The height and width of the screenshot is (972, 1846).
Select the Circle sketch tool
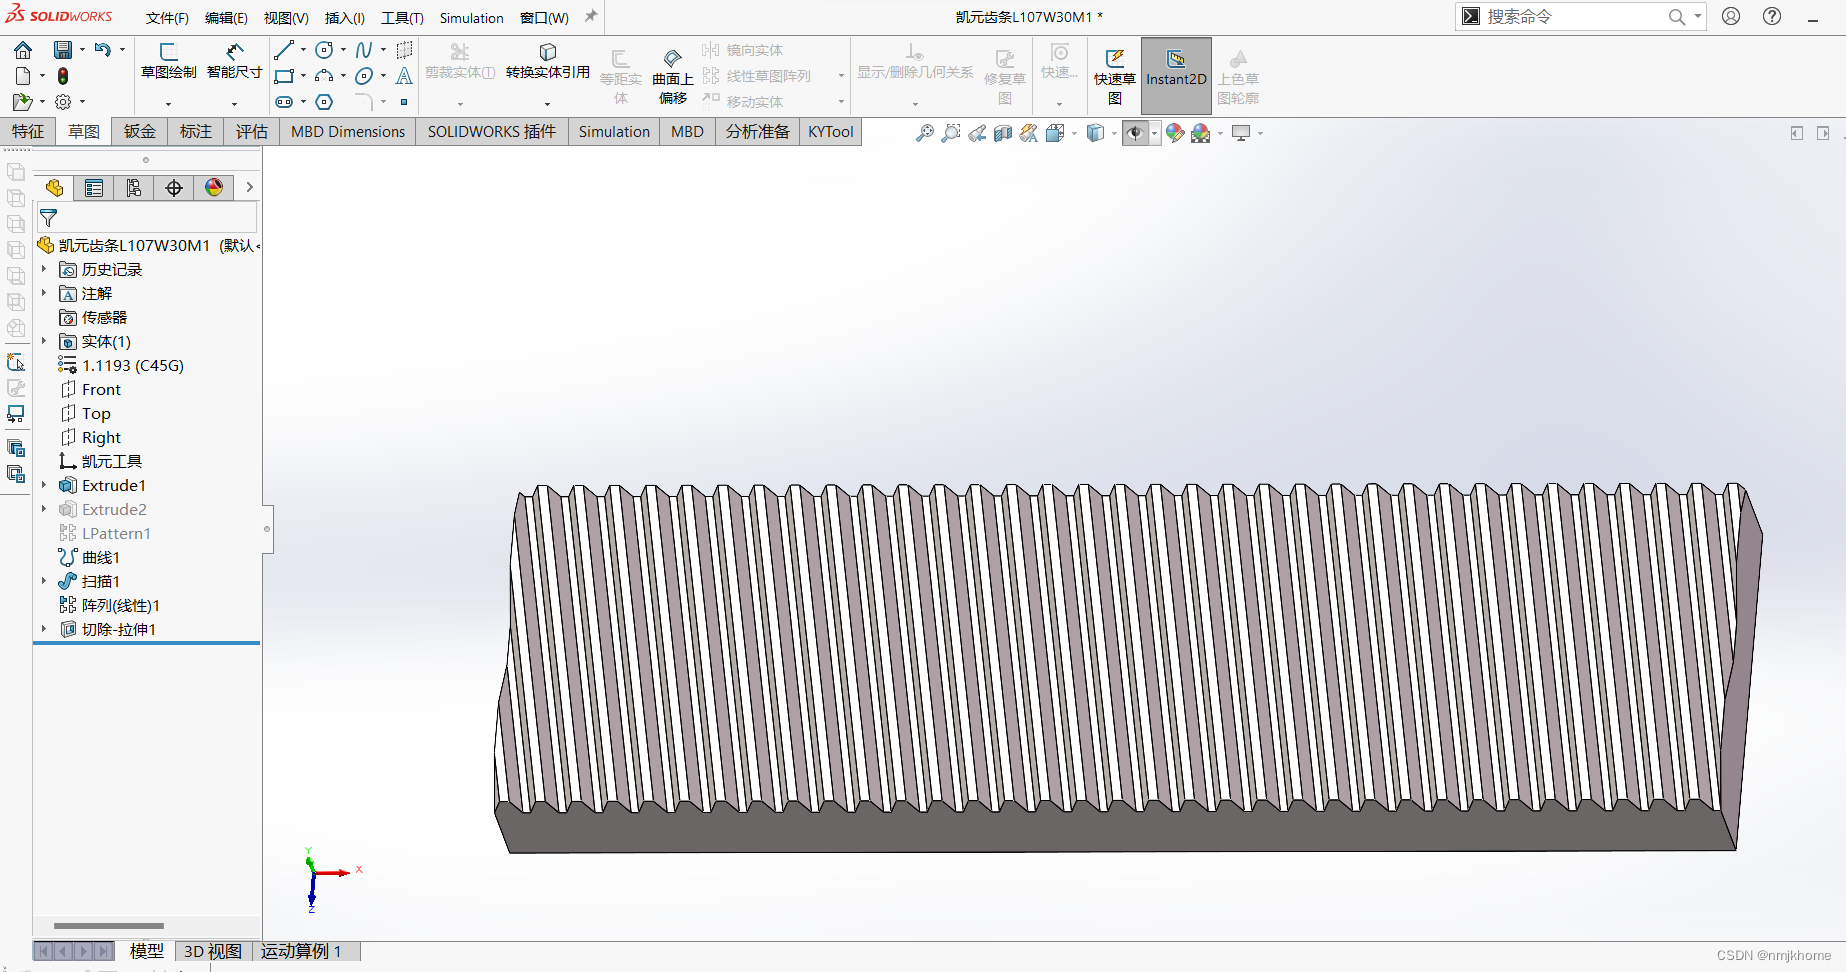(x=322, y=49)
